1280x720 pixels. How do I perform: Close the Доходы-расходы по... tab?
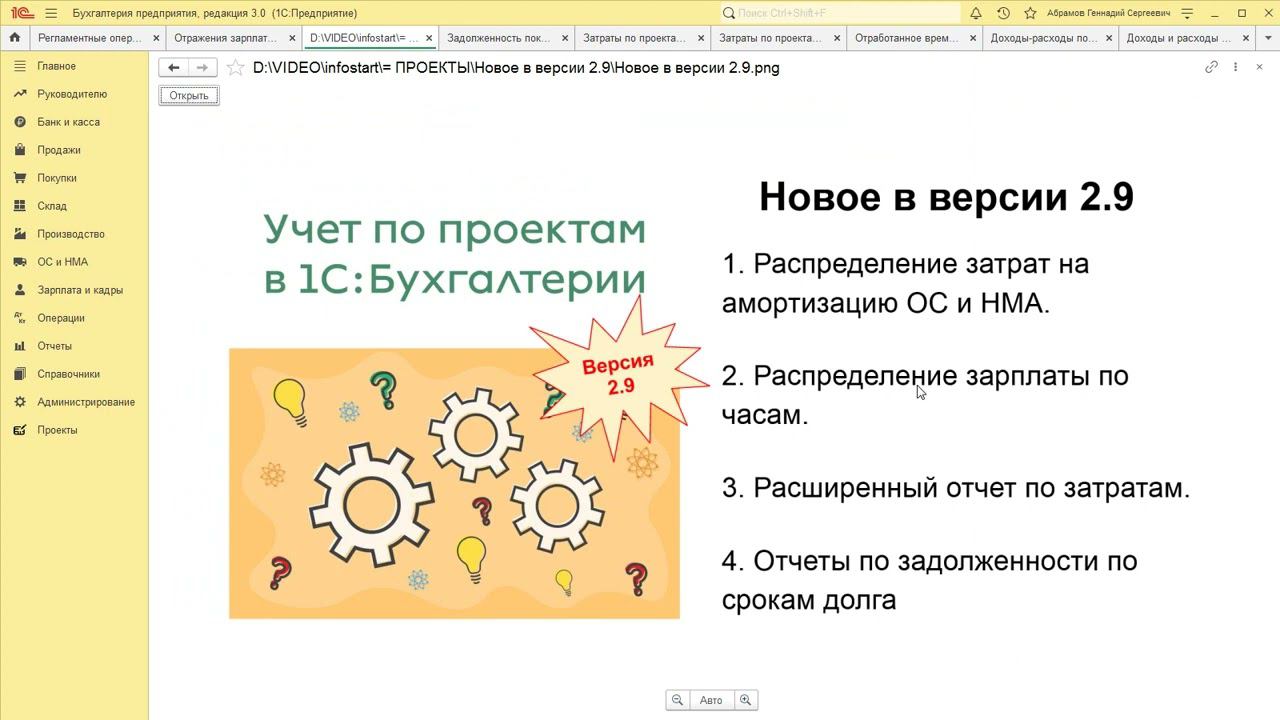click(x=1110, y=38)
